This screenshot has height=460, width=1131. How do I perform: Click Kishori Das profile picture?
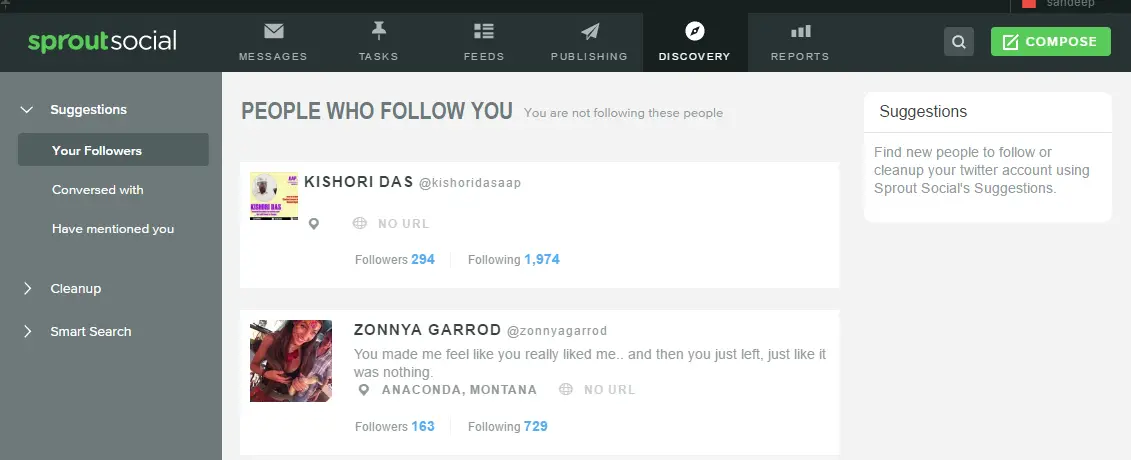coord(274,196)
